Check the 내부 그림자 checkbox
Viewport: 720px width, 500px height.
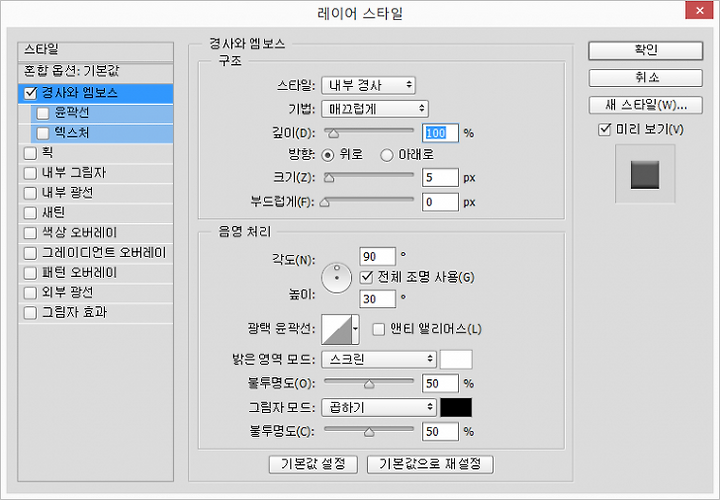30,173
